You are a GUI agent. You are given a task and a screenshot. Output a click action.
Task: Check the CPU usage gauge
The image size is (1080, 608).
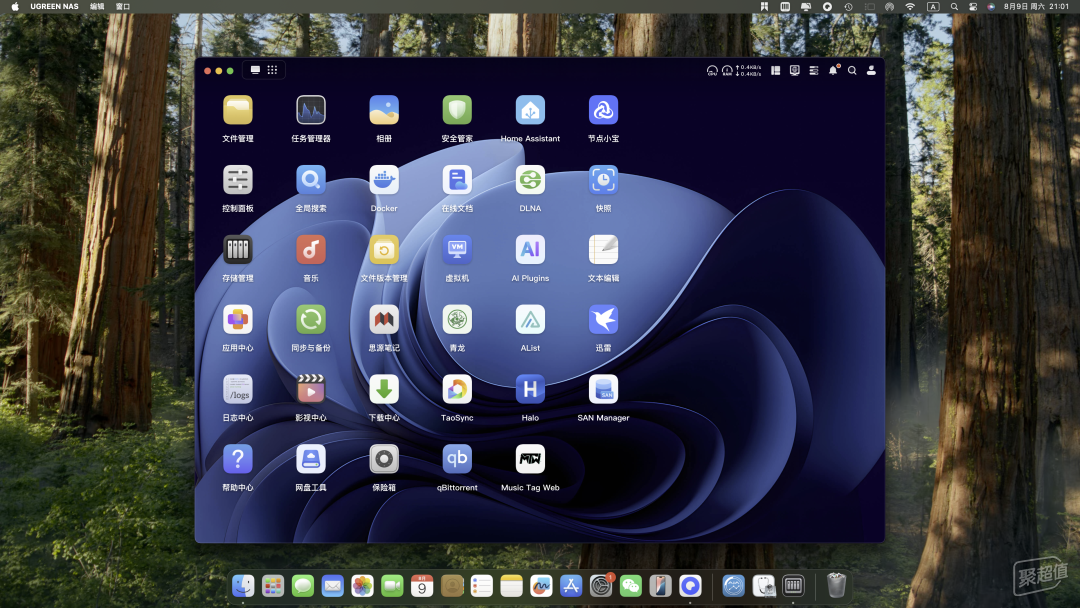(x=712, y=70)
